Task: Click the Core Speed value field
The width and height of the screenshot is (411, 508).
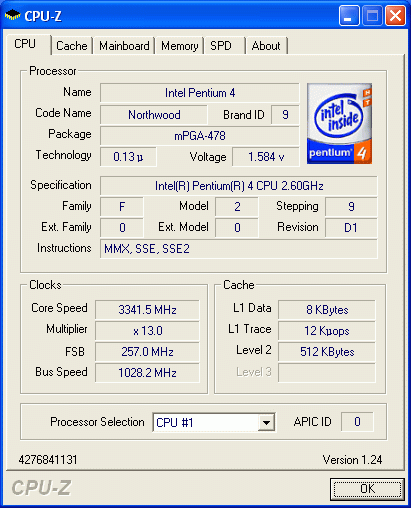Action: (x=147, y=310)
